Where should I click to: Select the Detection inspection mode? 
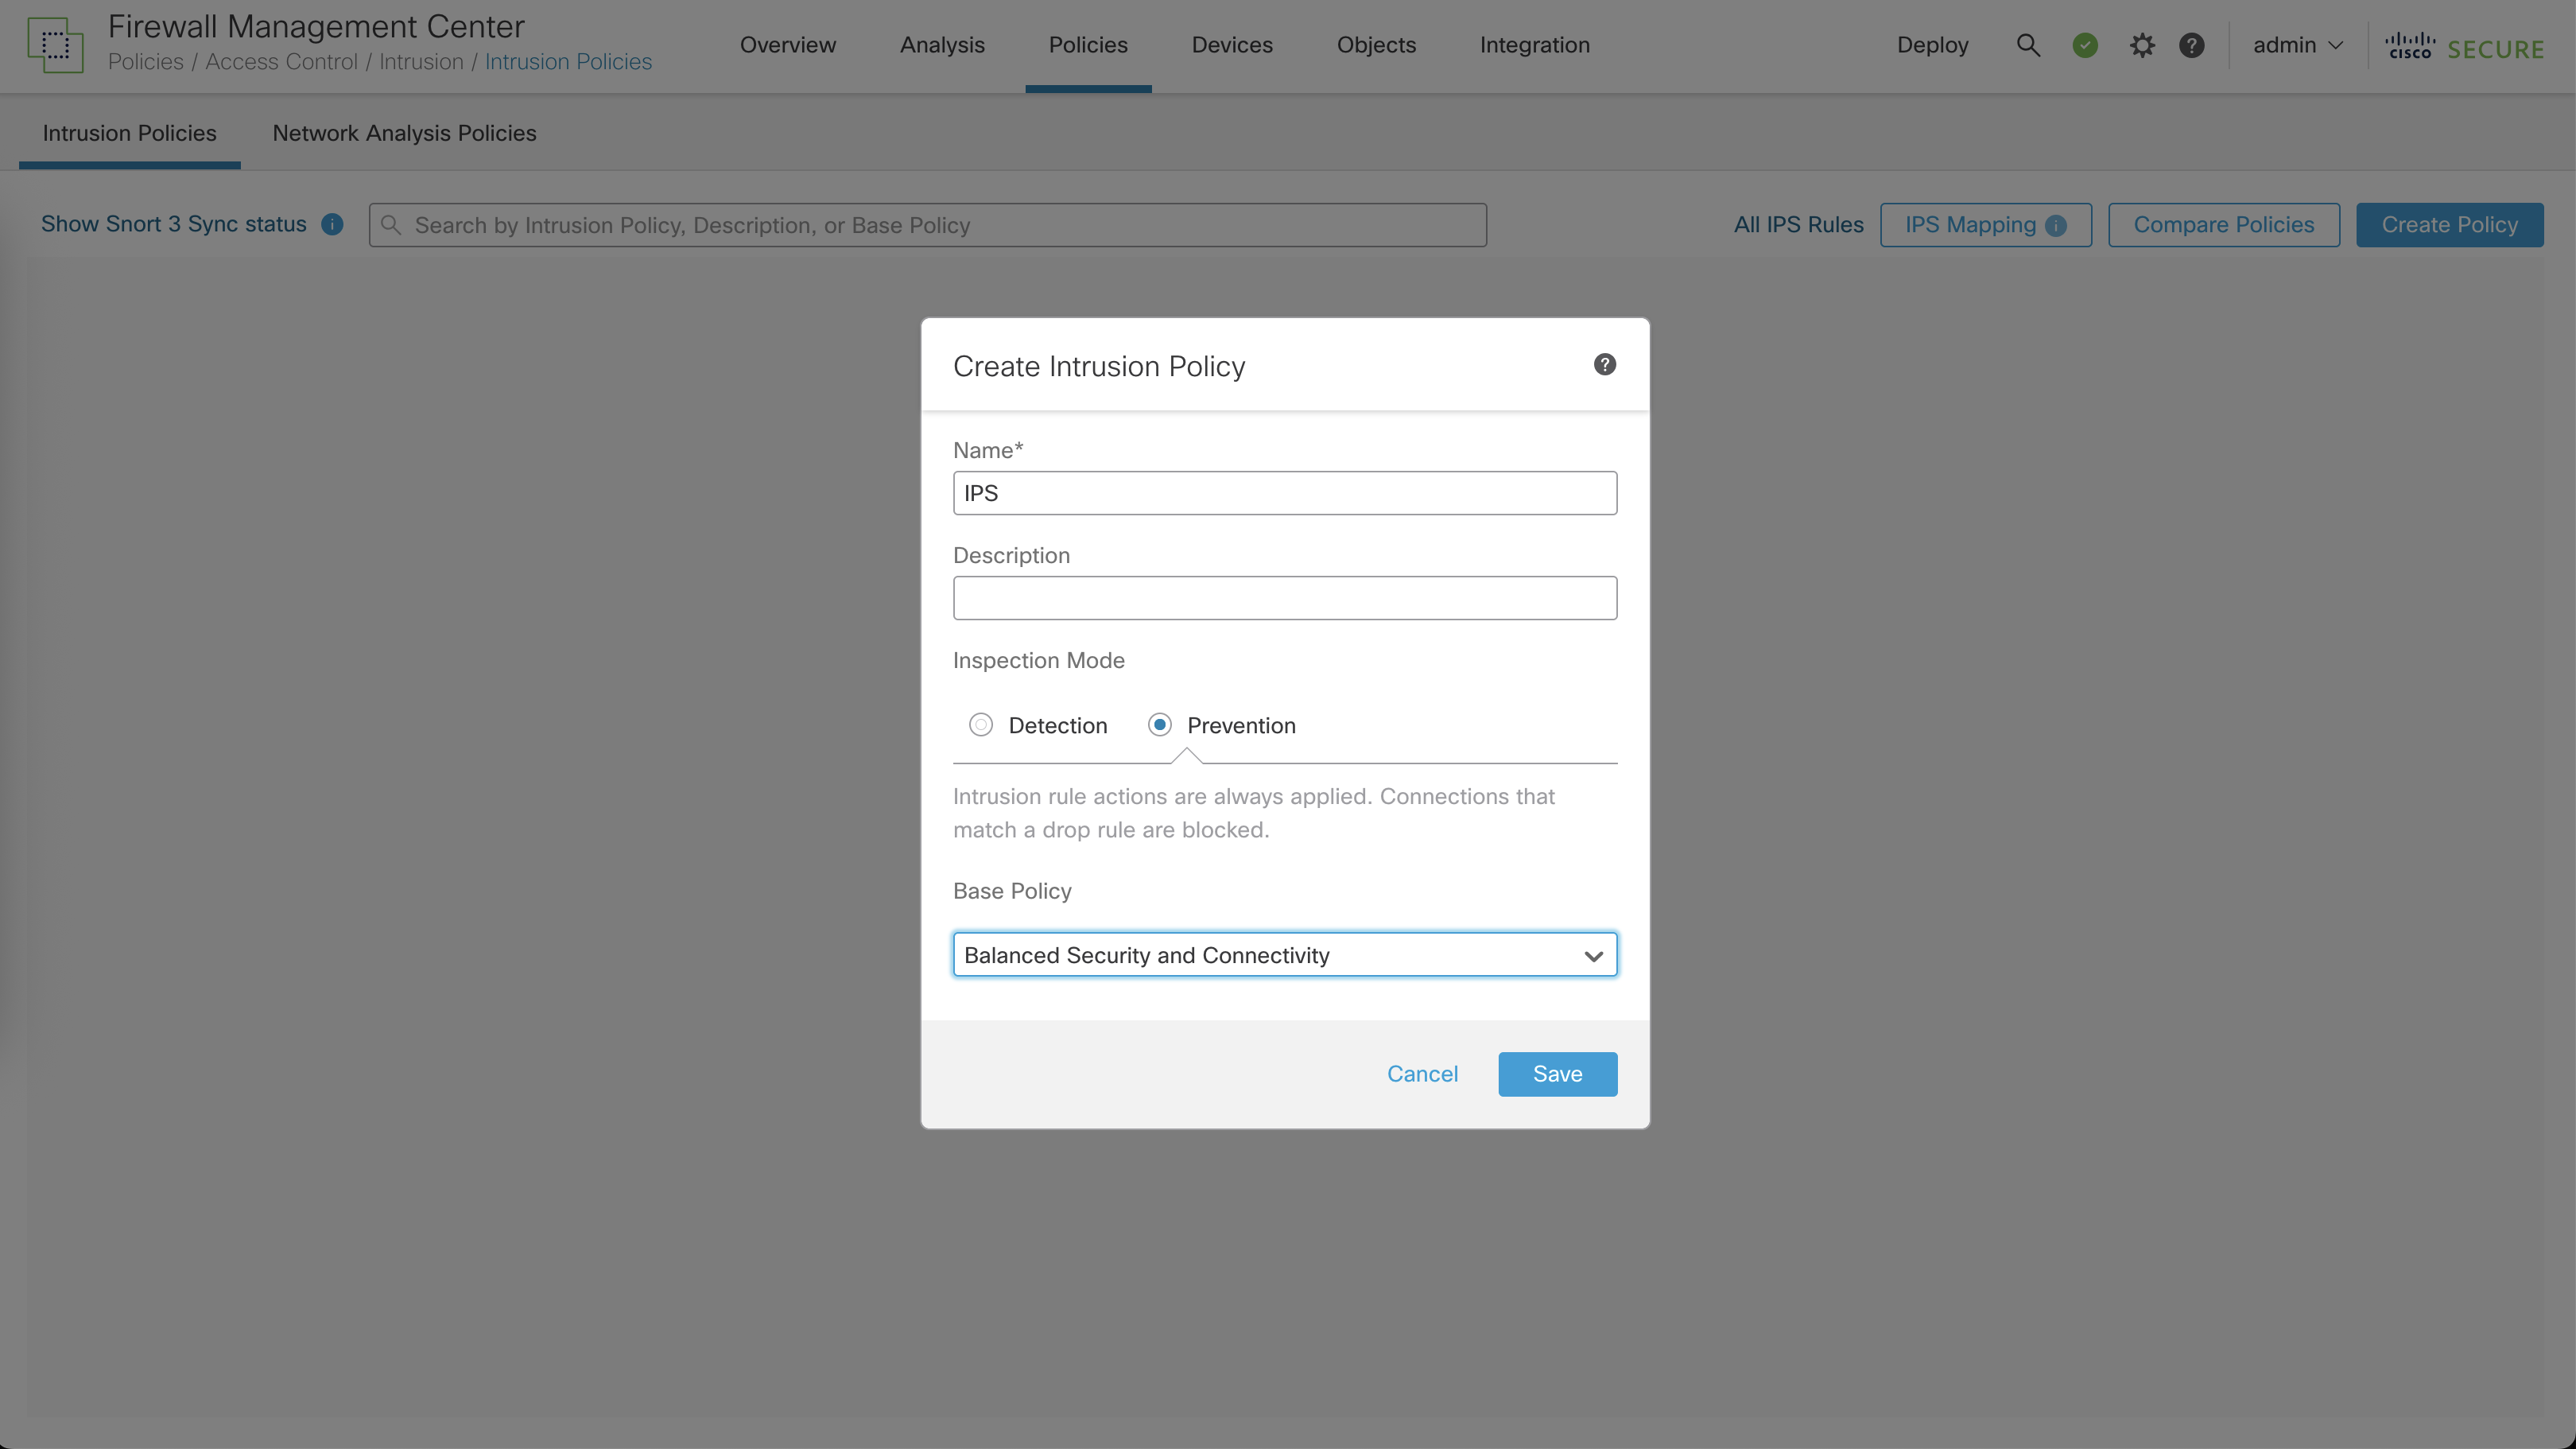pos(980,724)
